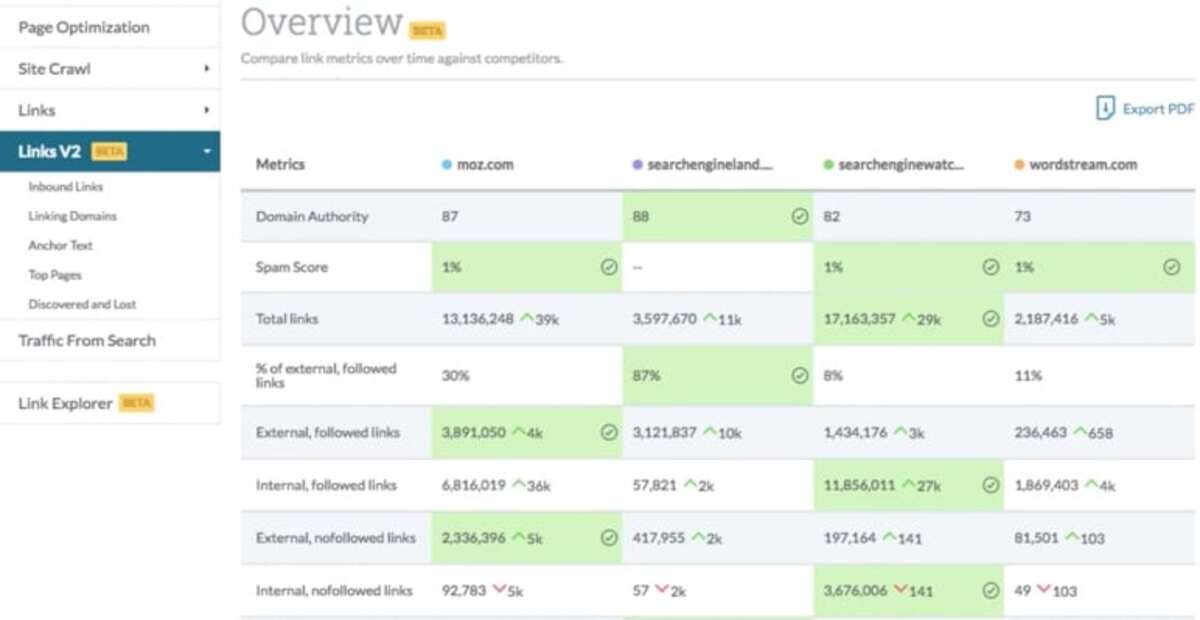This screenshot has width=1200, height=620.
Task: Click green up arrow beside moz.com Total links
Action: tap(528, 319)
